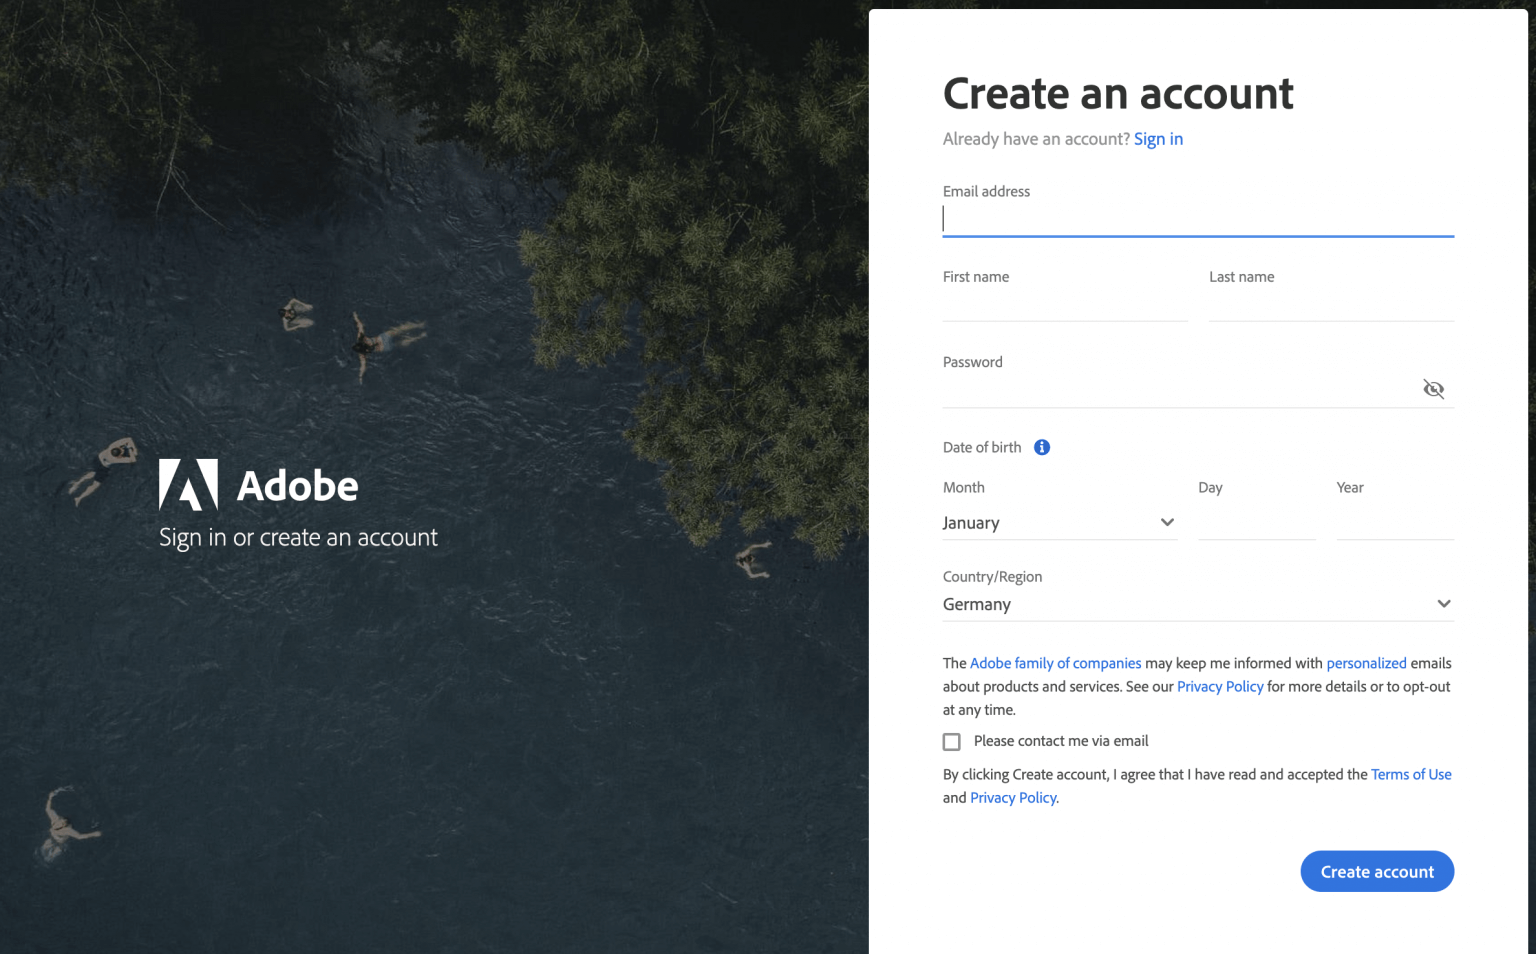Click the Date of birth info icon
This screenshot has height=954, width=1536.
[1042, 447]
